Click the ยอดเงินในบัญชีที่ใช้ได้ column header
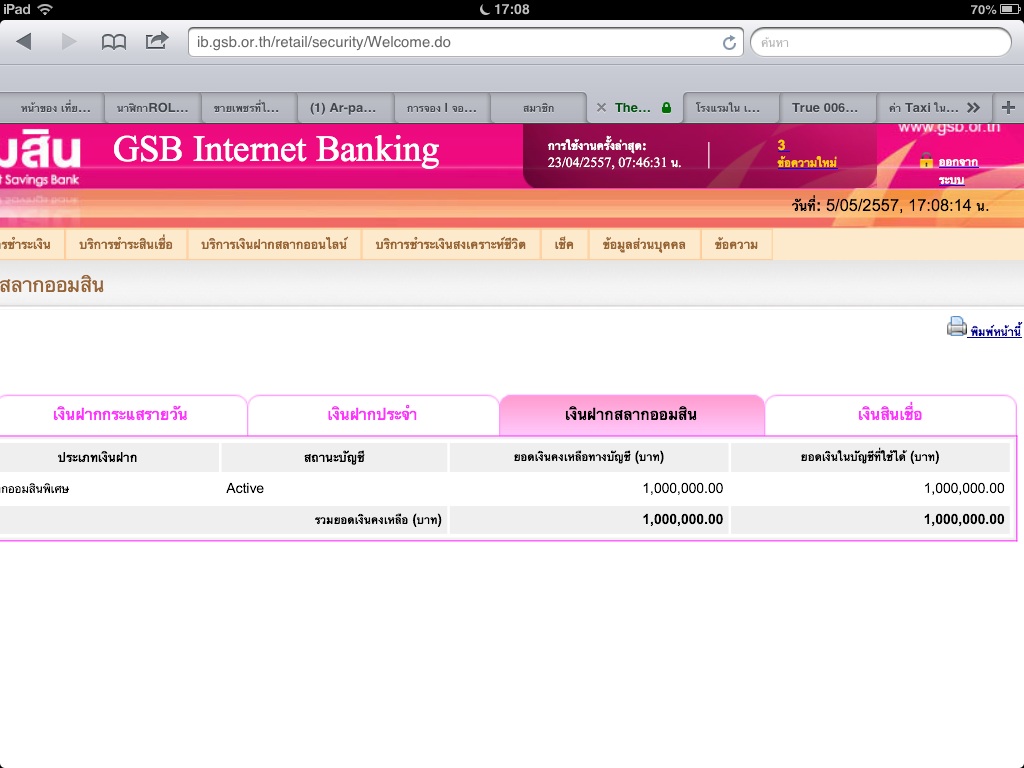 coord(871,457)
